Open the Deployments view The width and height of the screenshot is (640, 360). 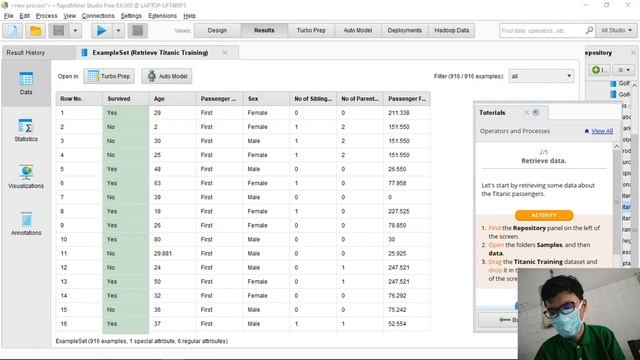tap(404, 30)
